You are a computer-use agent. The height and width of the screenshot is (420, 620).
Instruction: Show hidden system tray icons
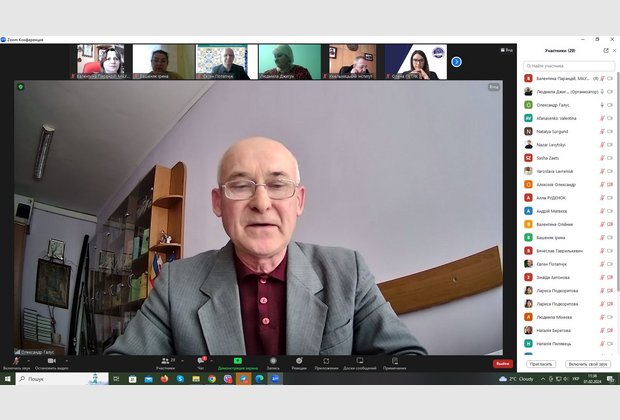(543, 379)
